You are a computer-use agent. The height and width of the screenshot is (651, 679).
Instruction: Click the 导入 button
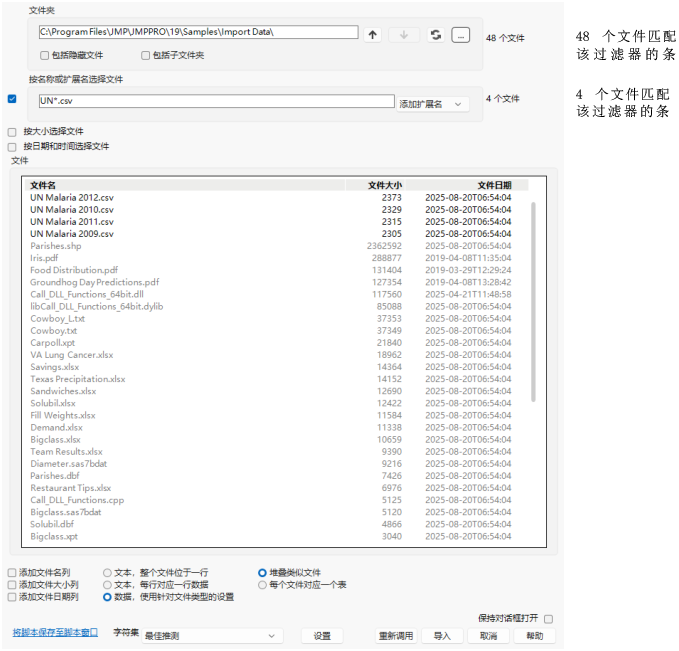click(442, 636)
